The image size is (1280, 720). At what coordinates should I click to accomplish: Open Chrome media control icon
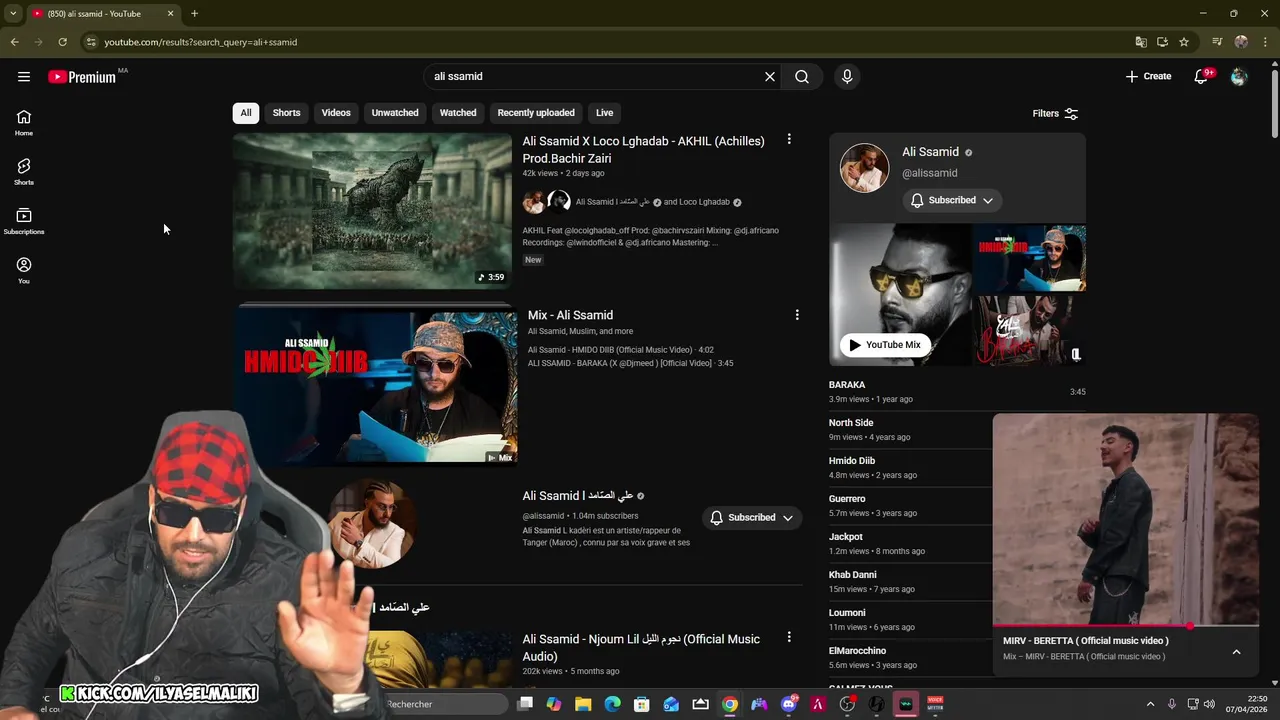tap(1217, 42)
